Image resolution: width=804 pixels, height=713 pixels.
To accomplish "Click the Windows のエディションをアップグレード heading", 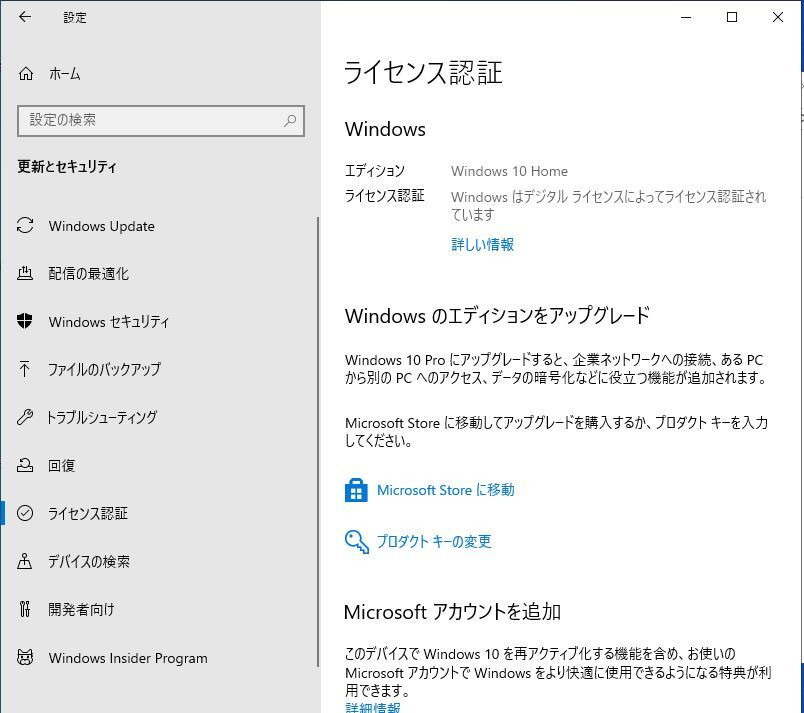I will pyautogui.click(x=497, y=315).
